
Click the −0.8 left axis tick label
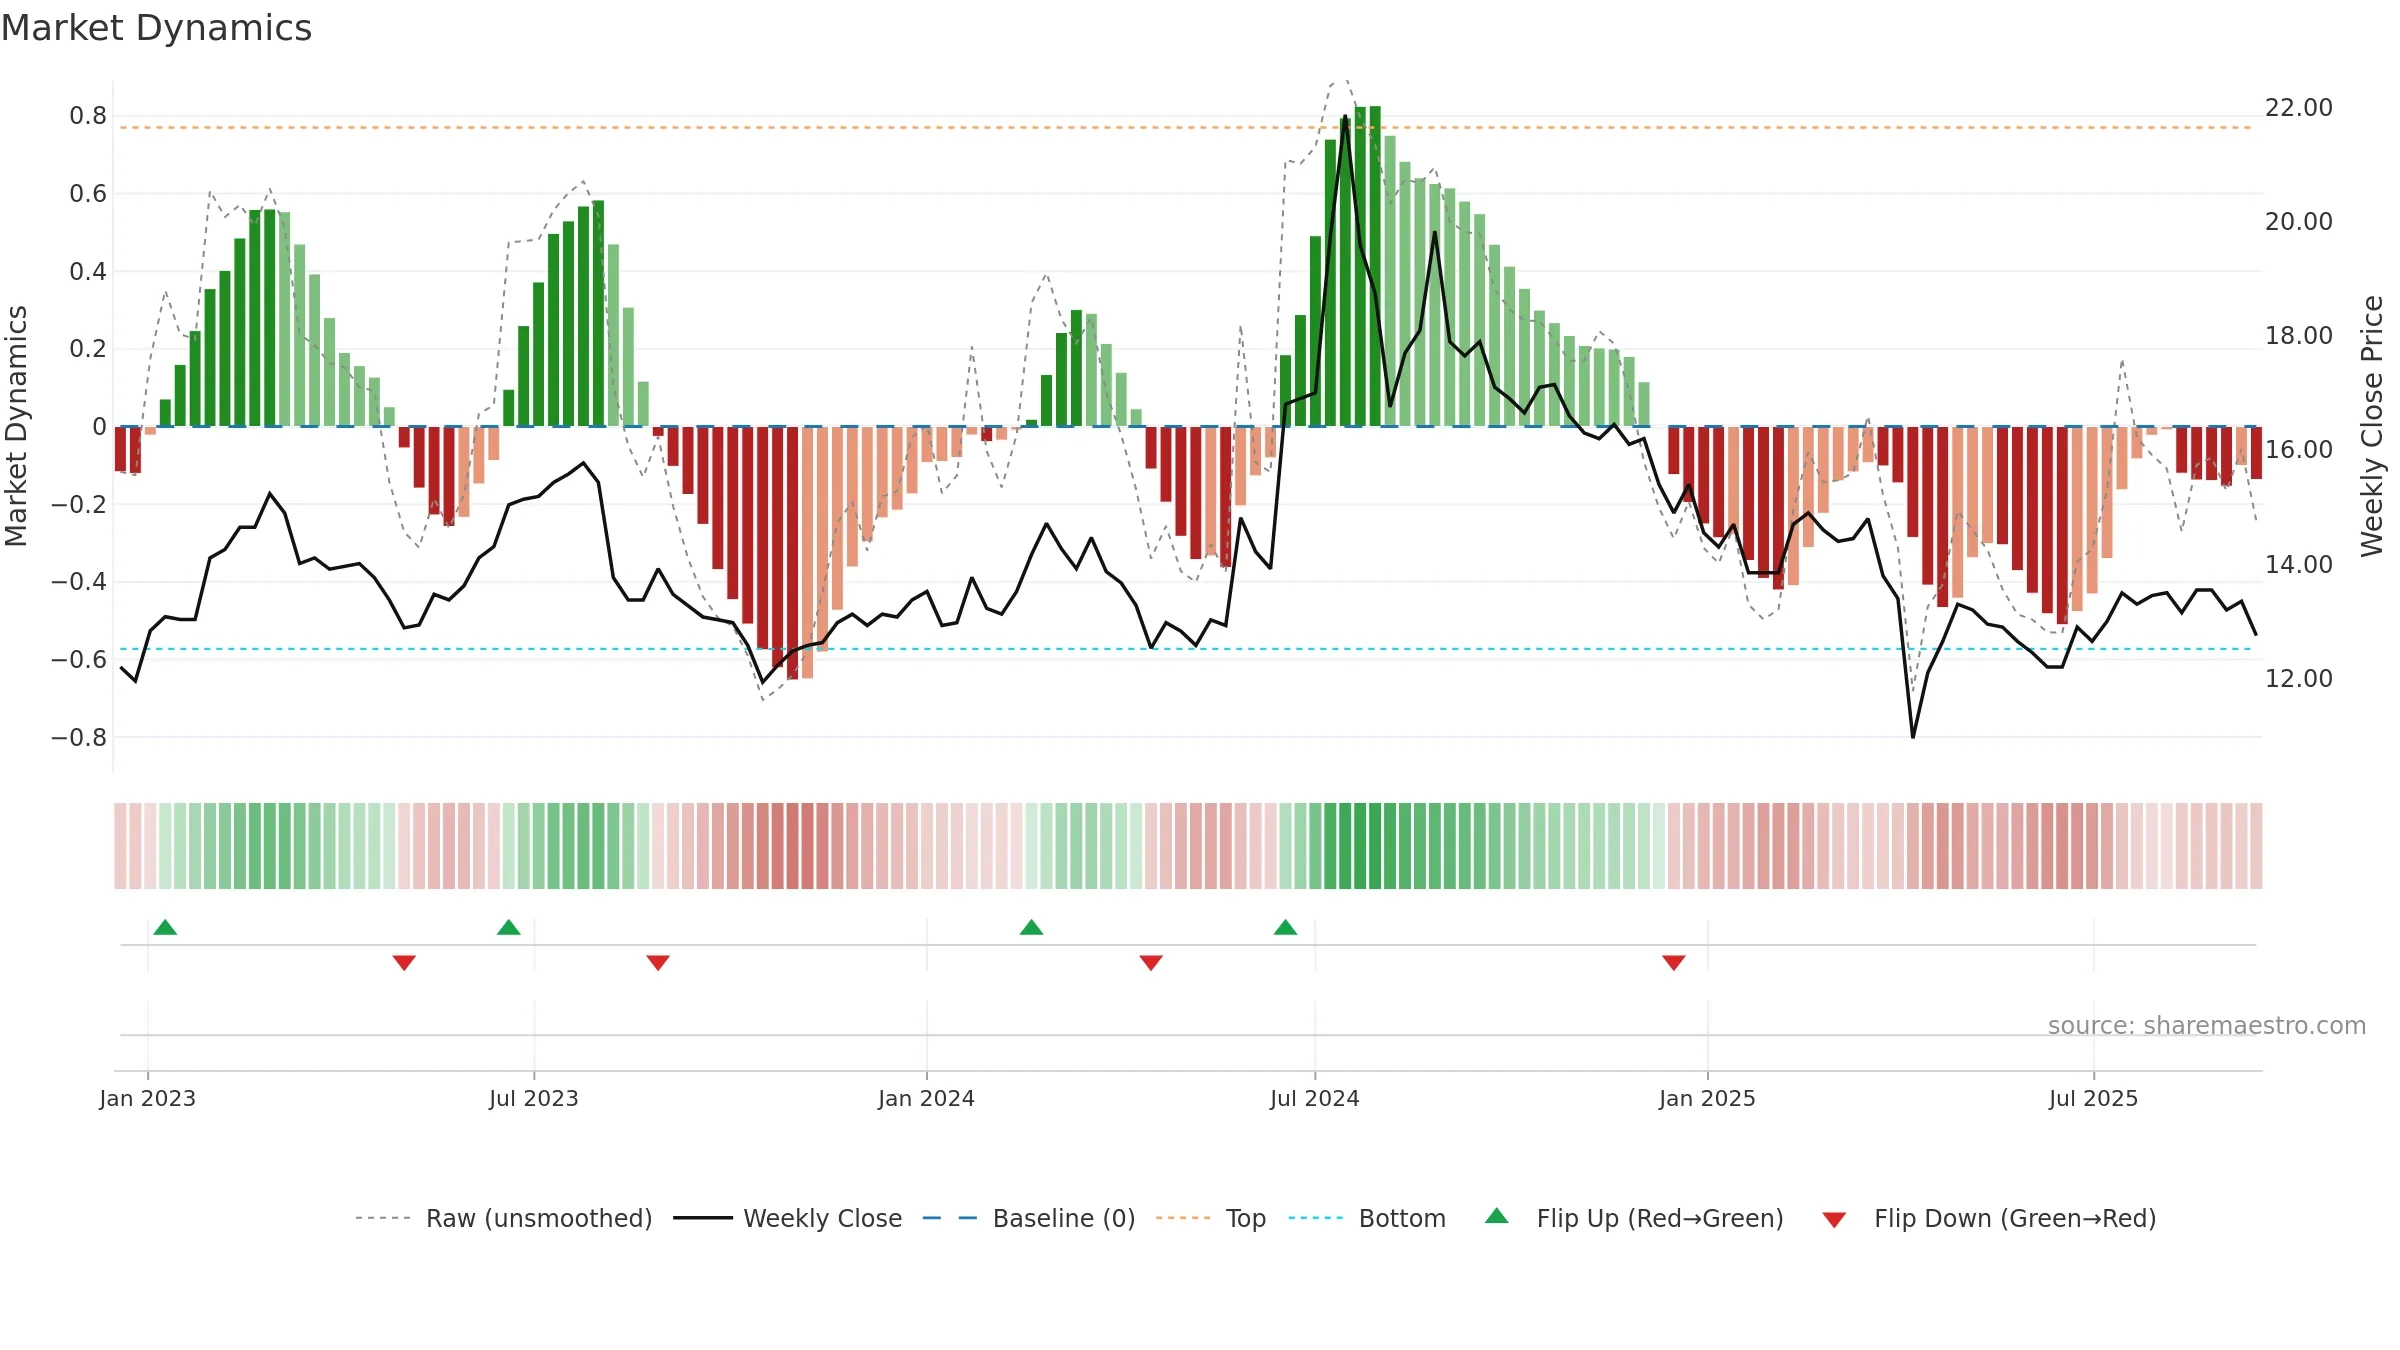79,737
